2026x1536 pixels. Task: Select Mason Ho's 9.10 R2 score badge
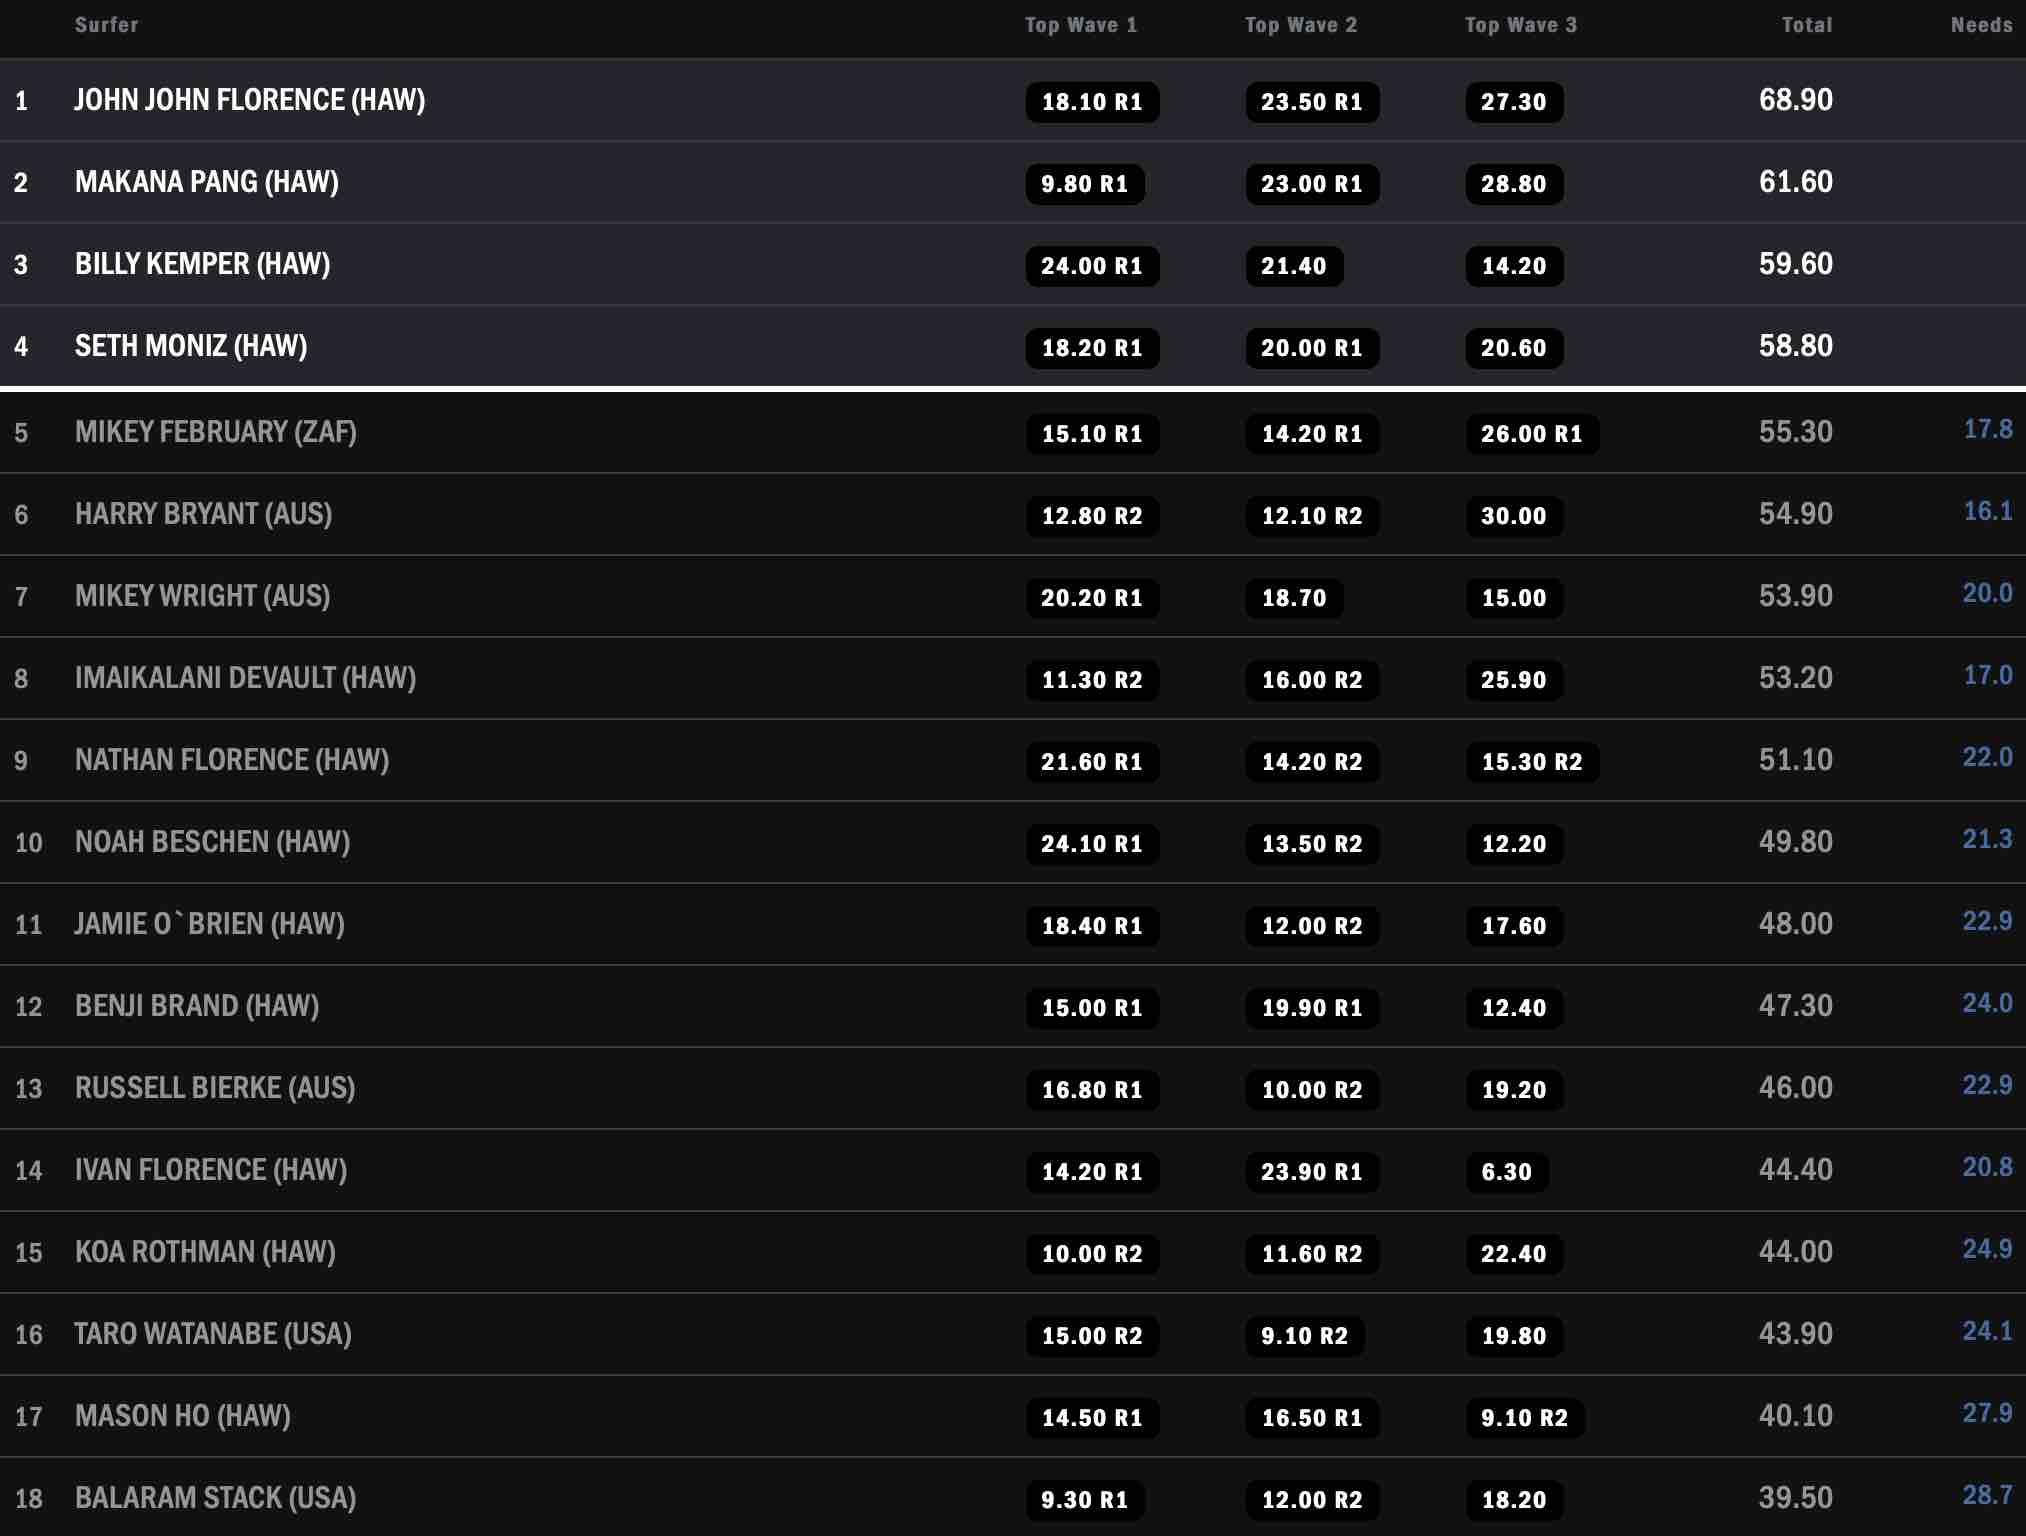click(1524, 1418)
